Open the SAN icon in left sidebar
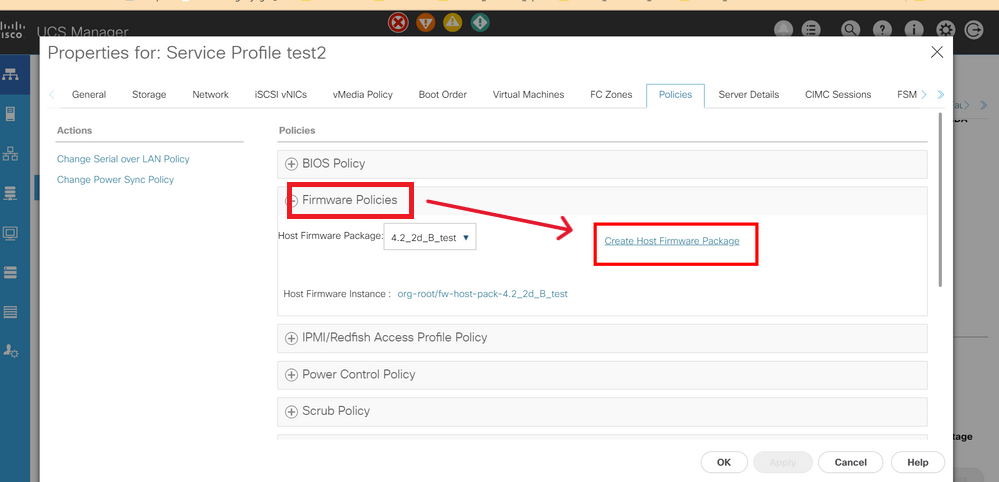 10,193
